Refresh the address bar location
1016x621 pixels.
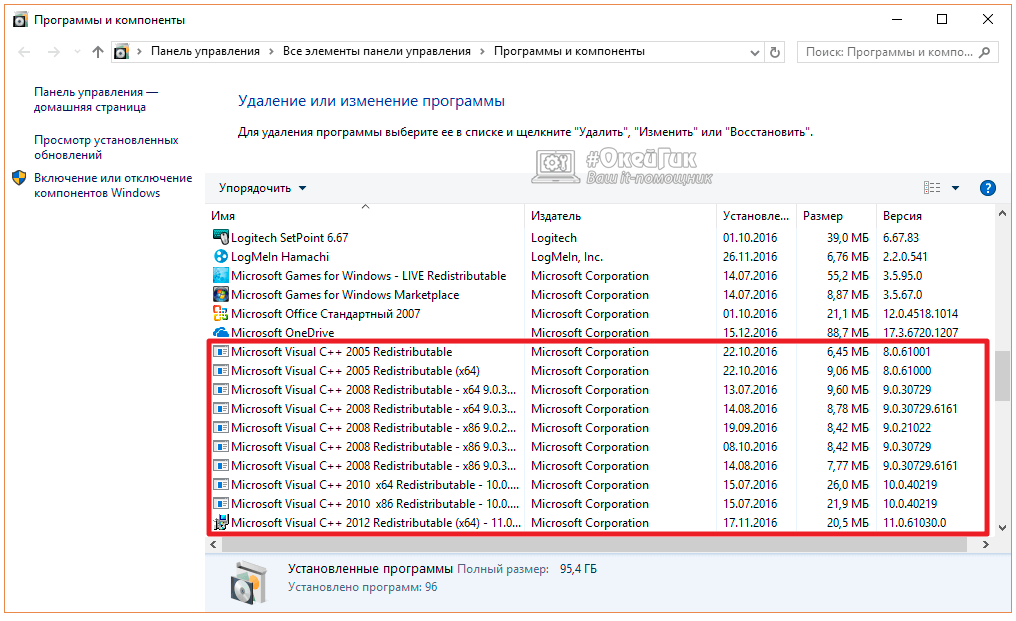coord(774,52)
